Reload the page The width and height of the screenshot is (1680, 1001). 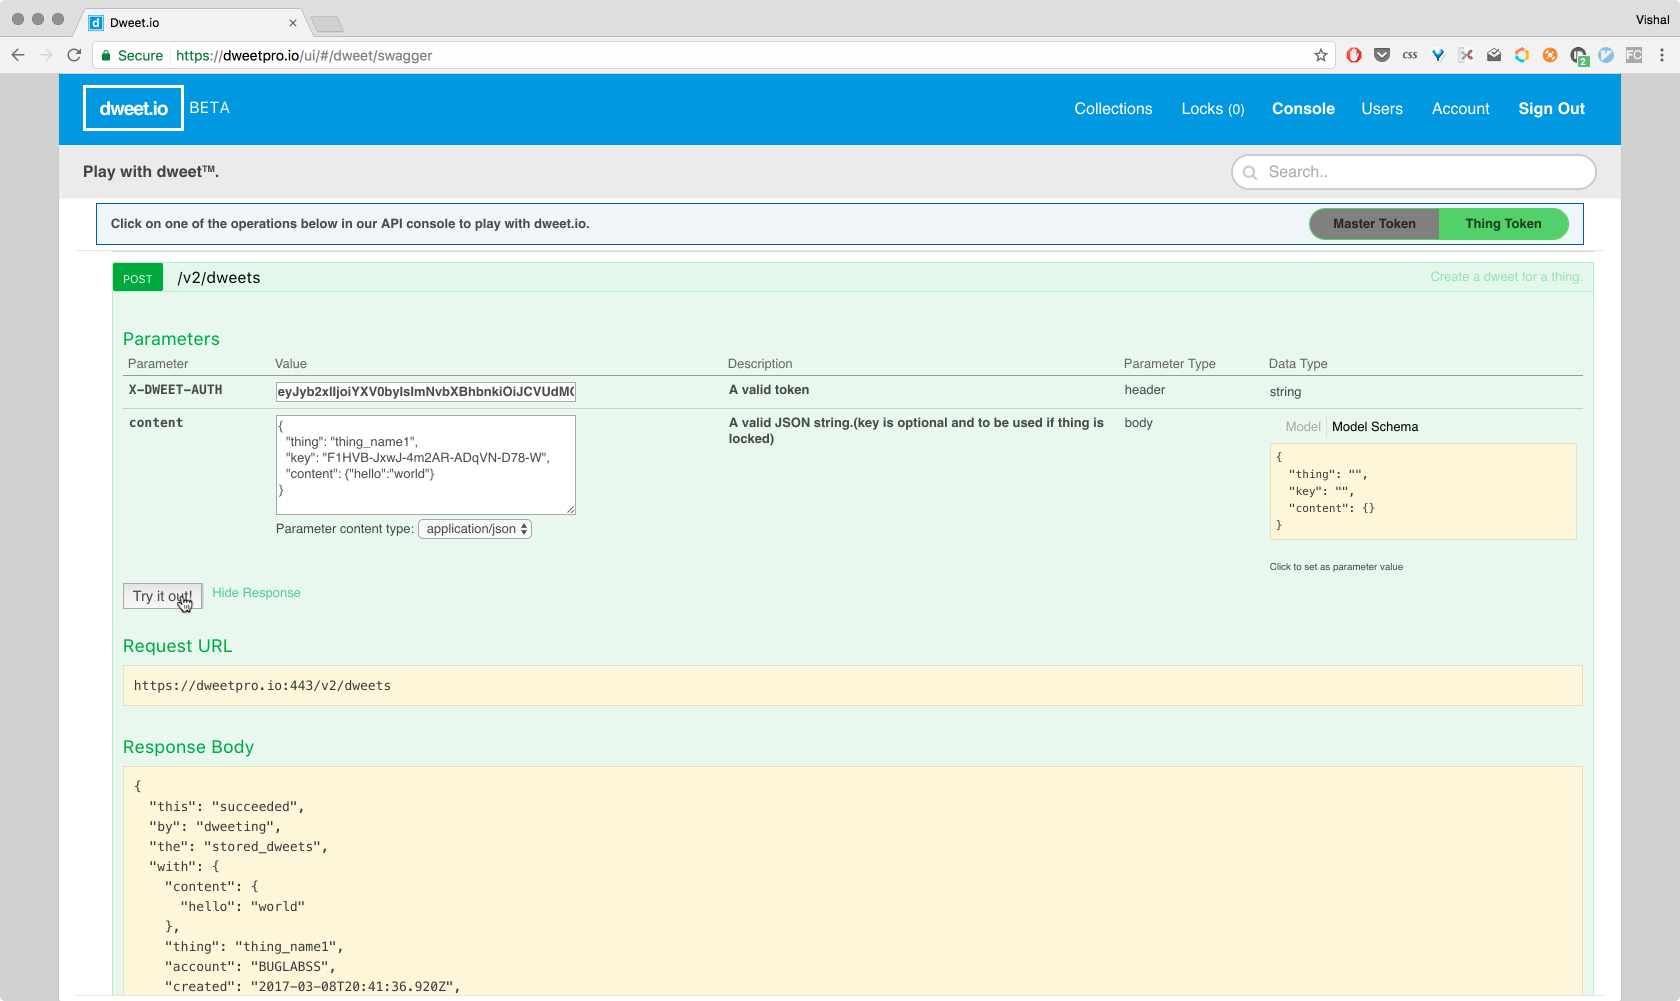coord(74,55)
